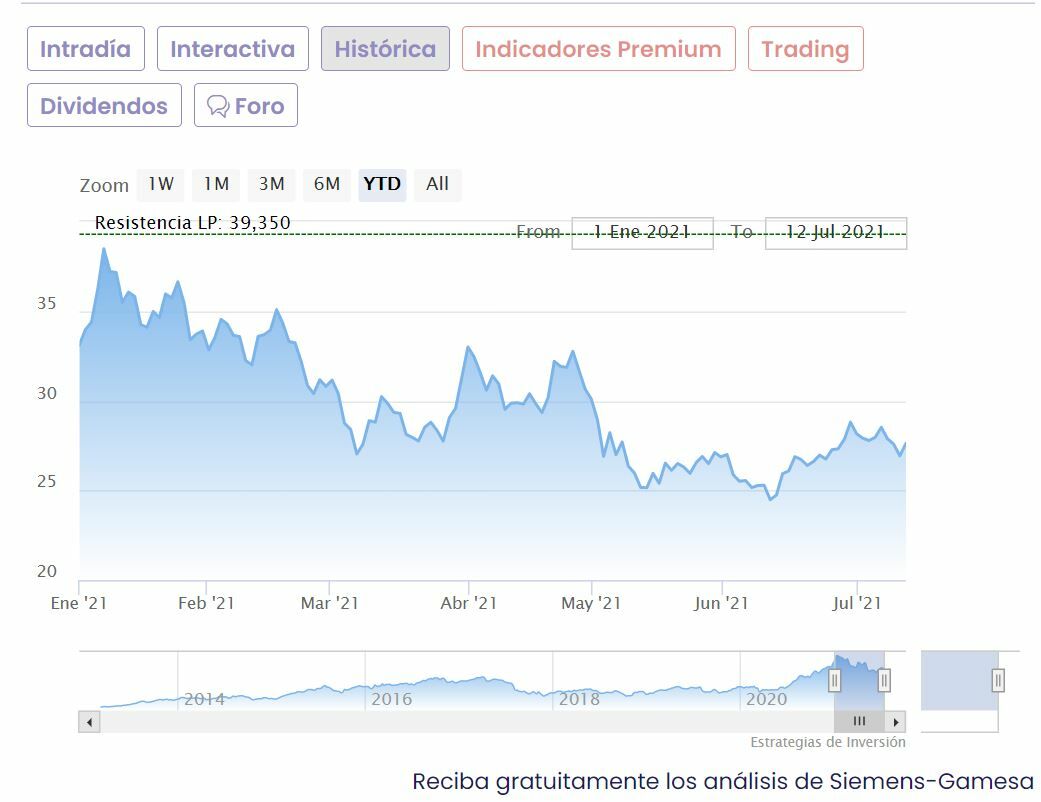Select the 1M zoom range
Image resolution: width=1041 pixels, height=802 pixels.
click(216, 184)
